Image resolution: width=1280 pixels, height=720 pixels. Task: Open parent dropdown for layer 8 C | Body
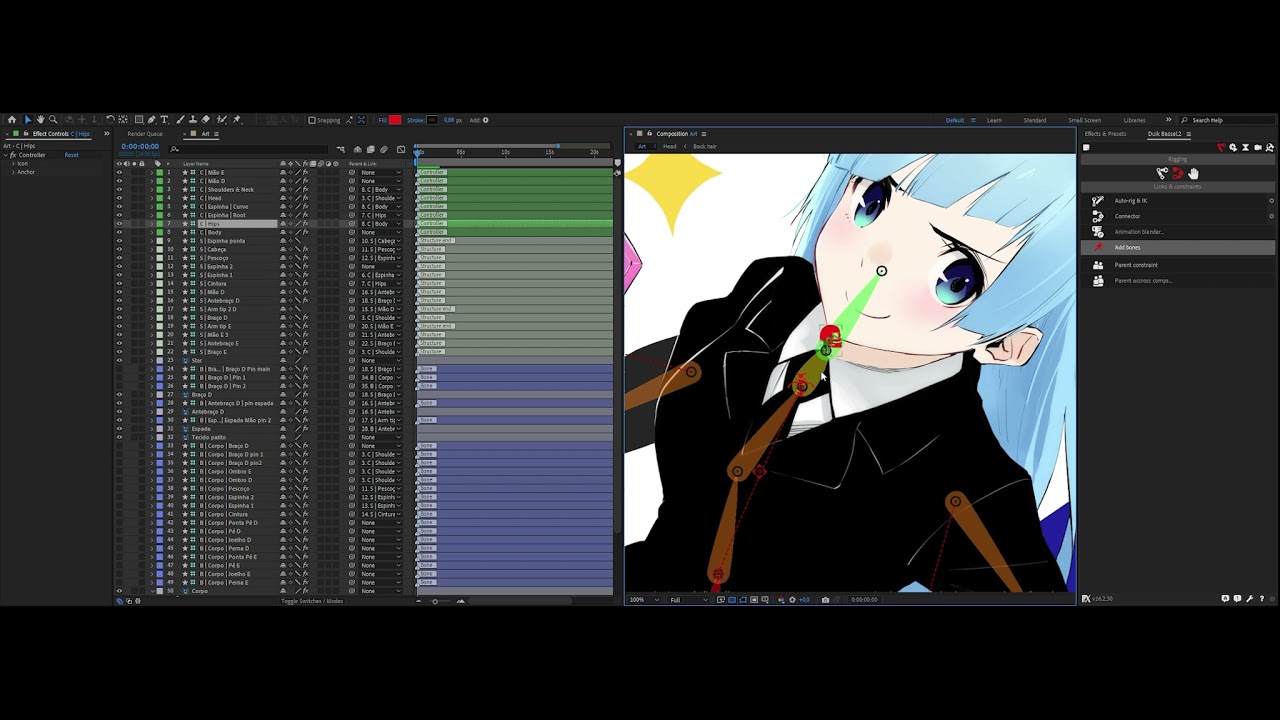pyautogui.click(x=381, y=232)
